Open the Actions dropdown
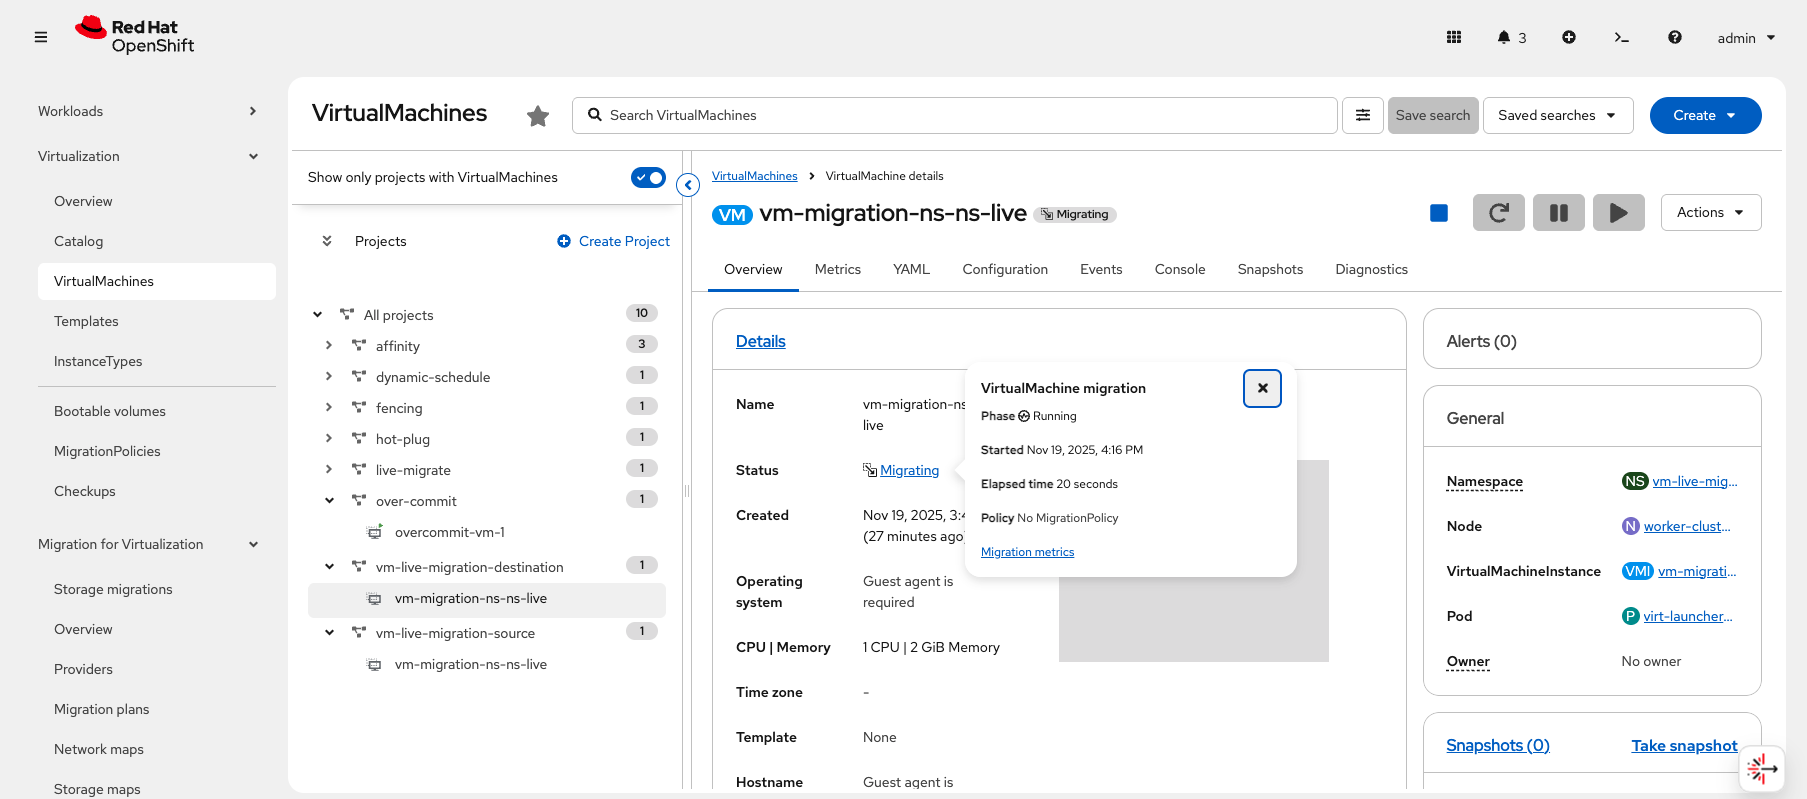 click(1710, 213)
